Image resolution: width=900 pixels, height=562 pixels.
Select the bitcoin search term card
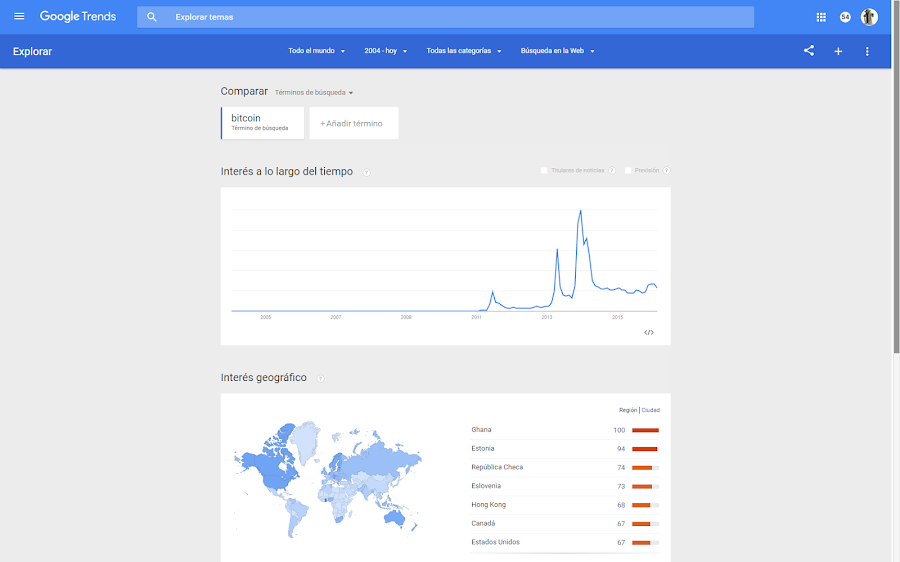click(x=262, y=123)
